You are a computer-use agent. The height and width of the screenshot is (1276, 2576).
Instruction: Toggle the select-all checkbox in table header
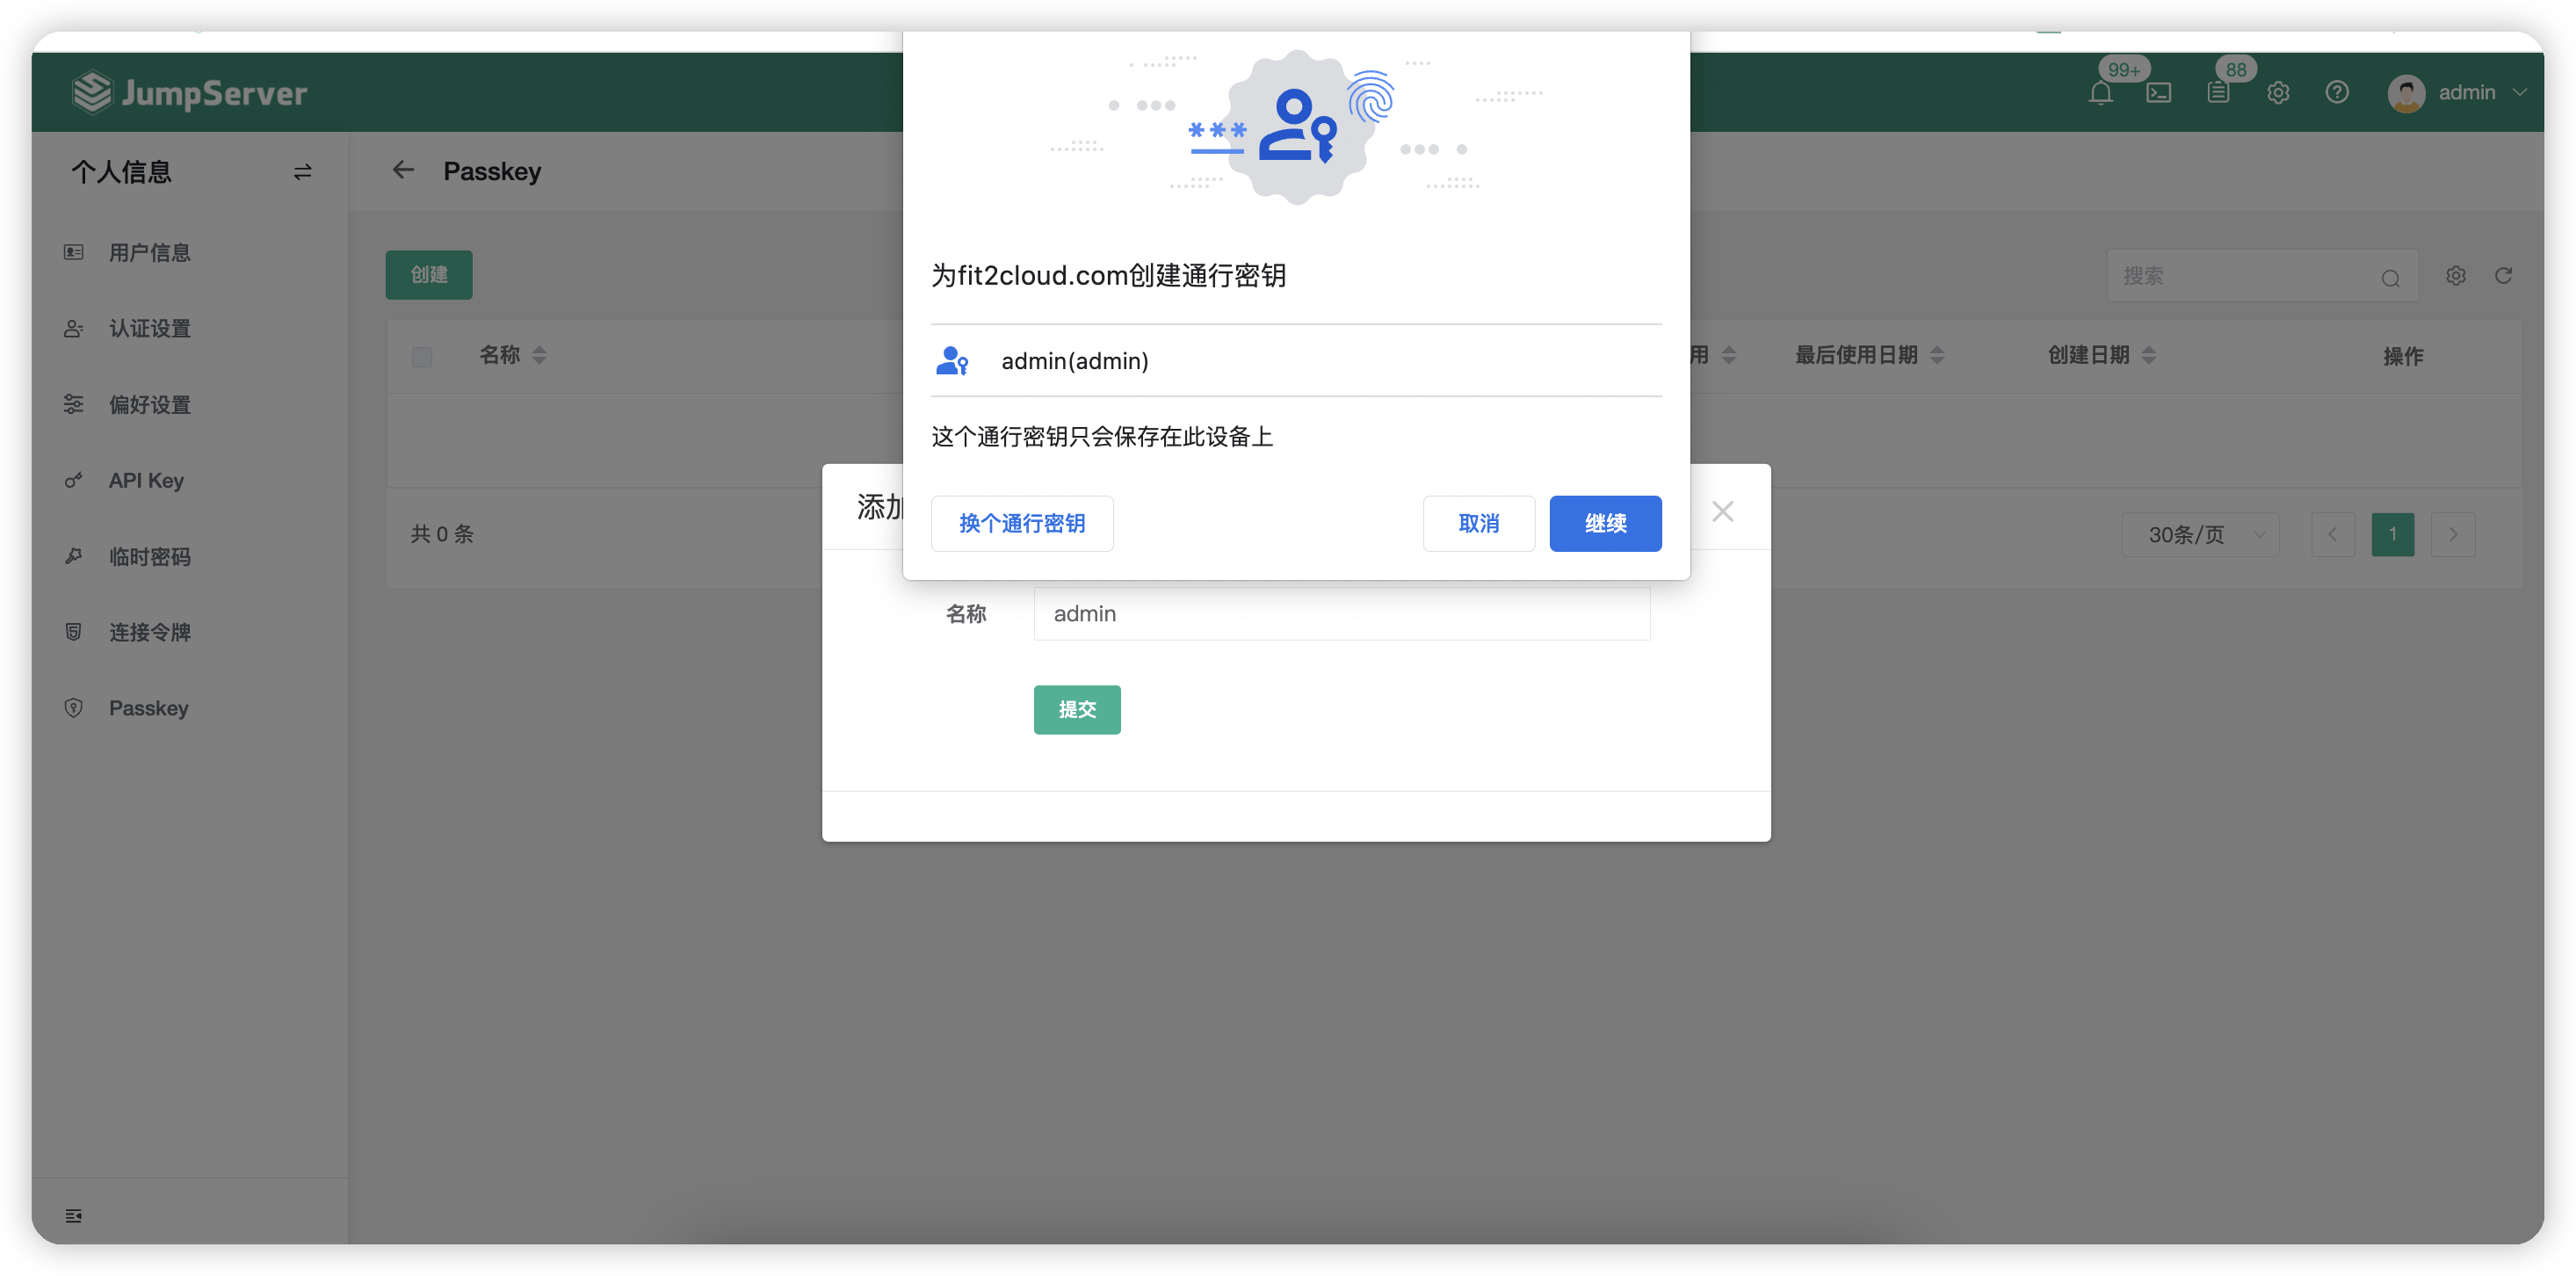(422, 357)
